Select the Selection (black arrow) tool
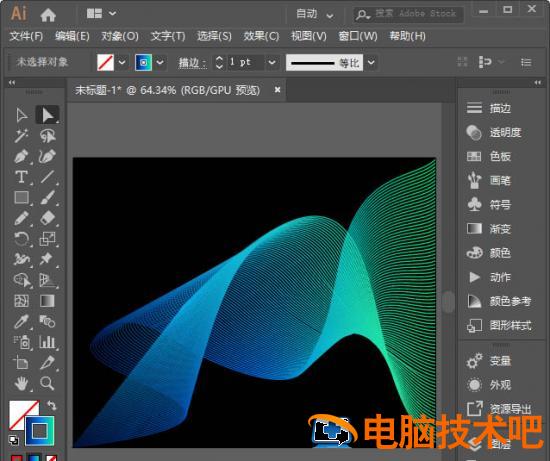The width and height of the screenshot is (550, 461). click(21, 115)
